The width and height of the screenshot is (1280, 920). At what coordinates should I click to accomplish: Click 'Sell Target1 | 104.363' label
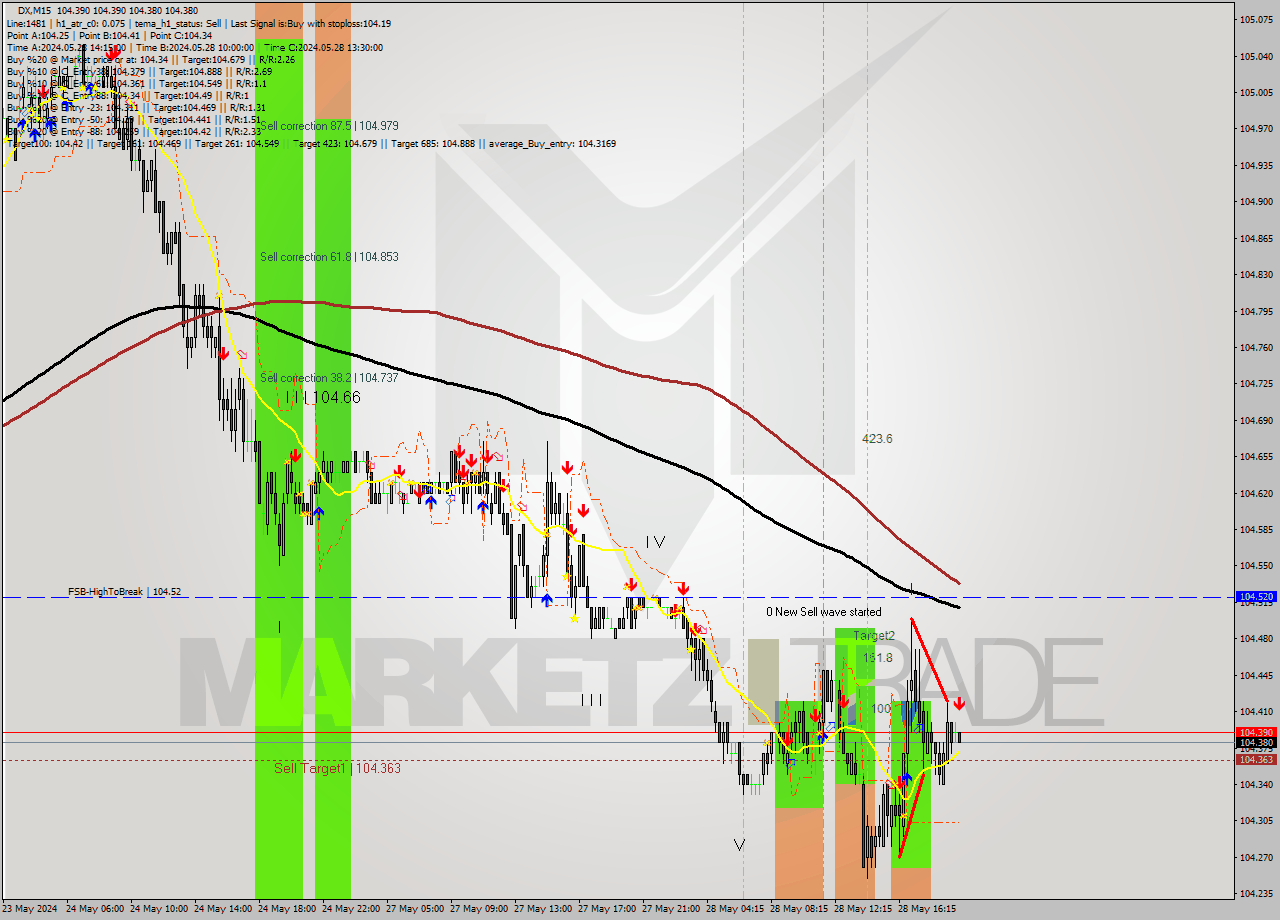338,768
